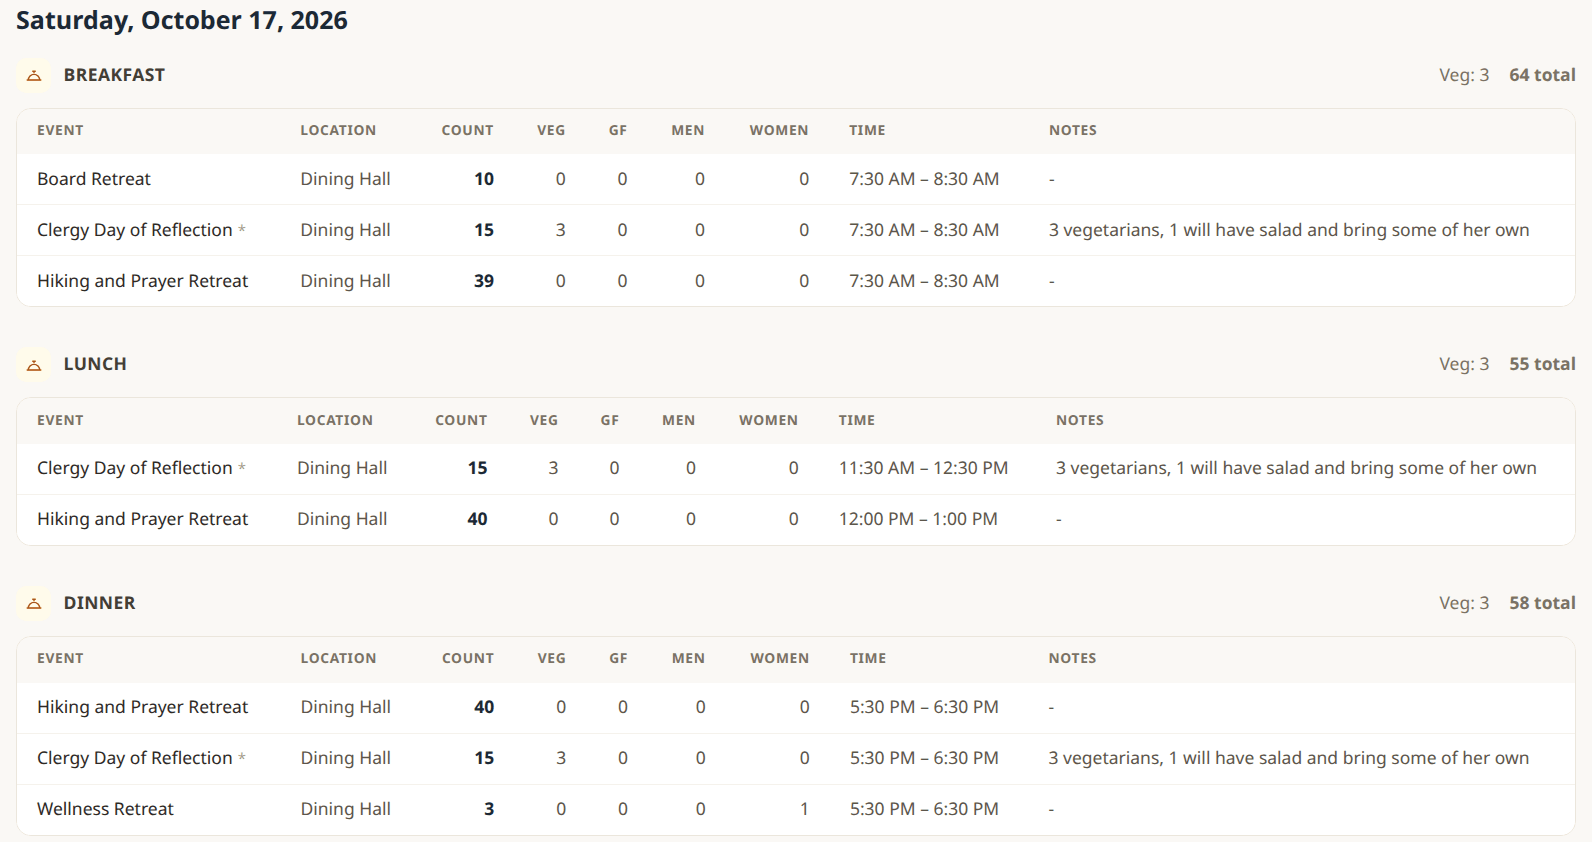
Task: Click Veg: 3 in the Dinner header
Action: tap(1464, 603)
